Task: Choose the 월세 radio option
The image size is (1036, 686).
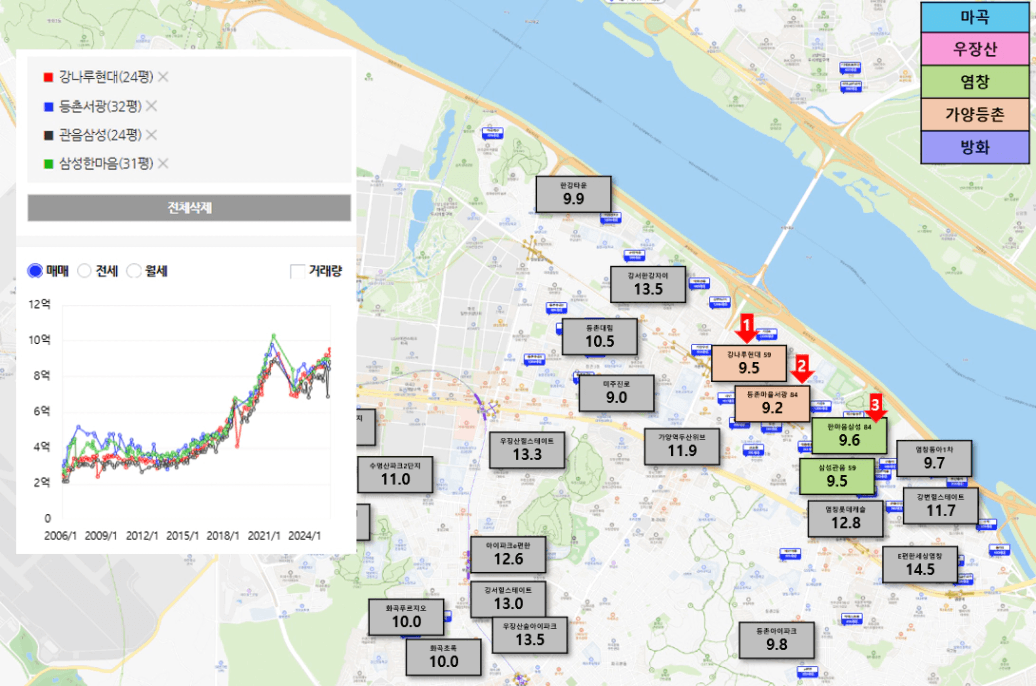Action: pos(135,271)
